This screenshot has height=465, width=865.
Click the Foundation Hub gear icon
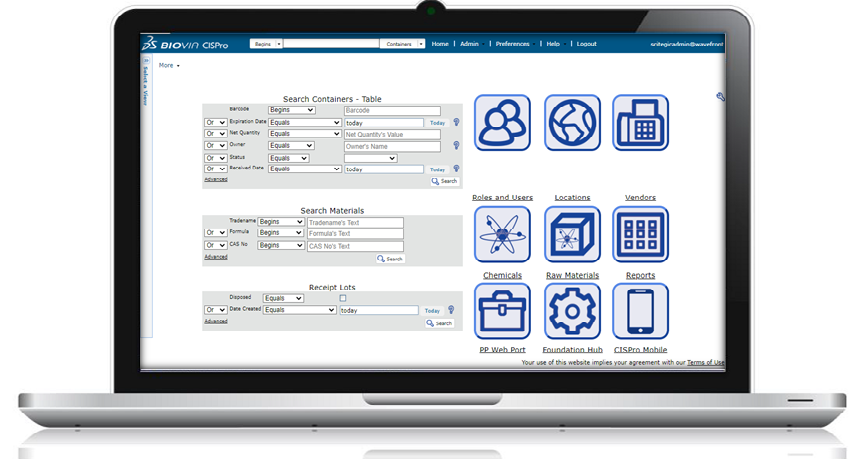coord(572,311)
